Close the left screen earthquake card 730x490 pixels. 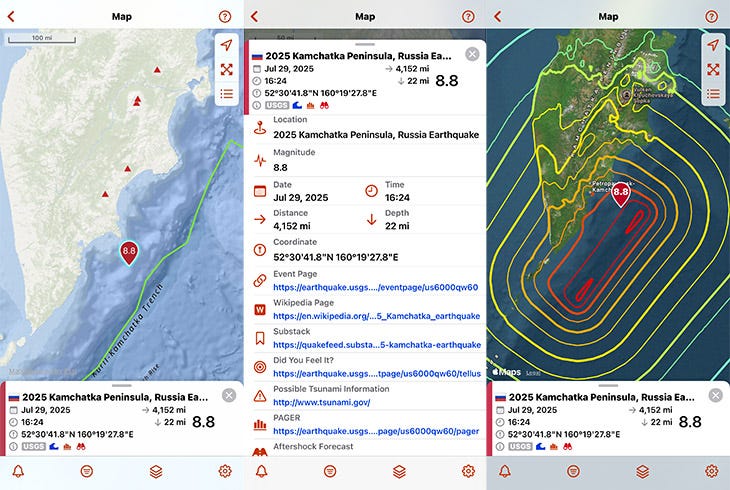point(229,395)
